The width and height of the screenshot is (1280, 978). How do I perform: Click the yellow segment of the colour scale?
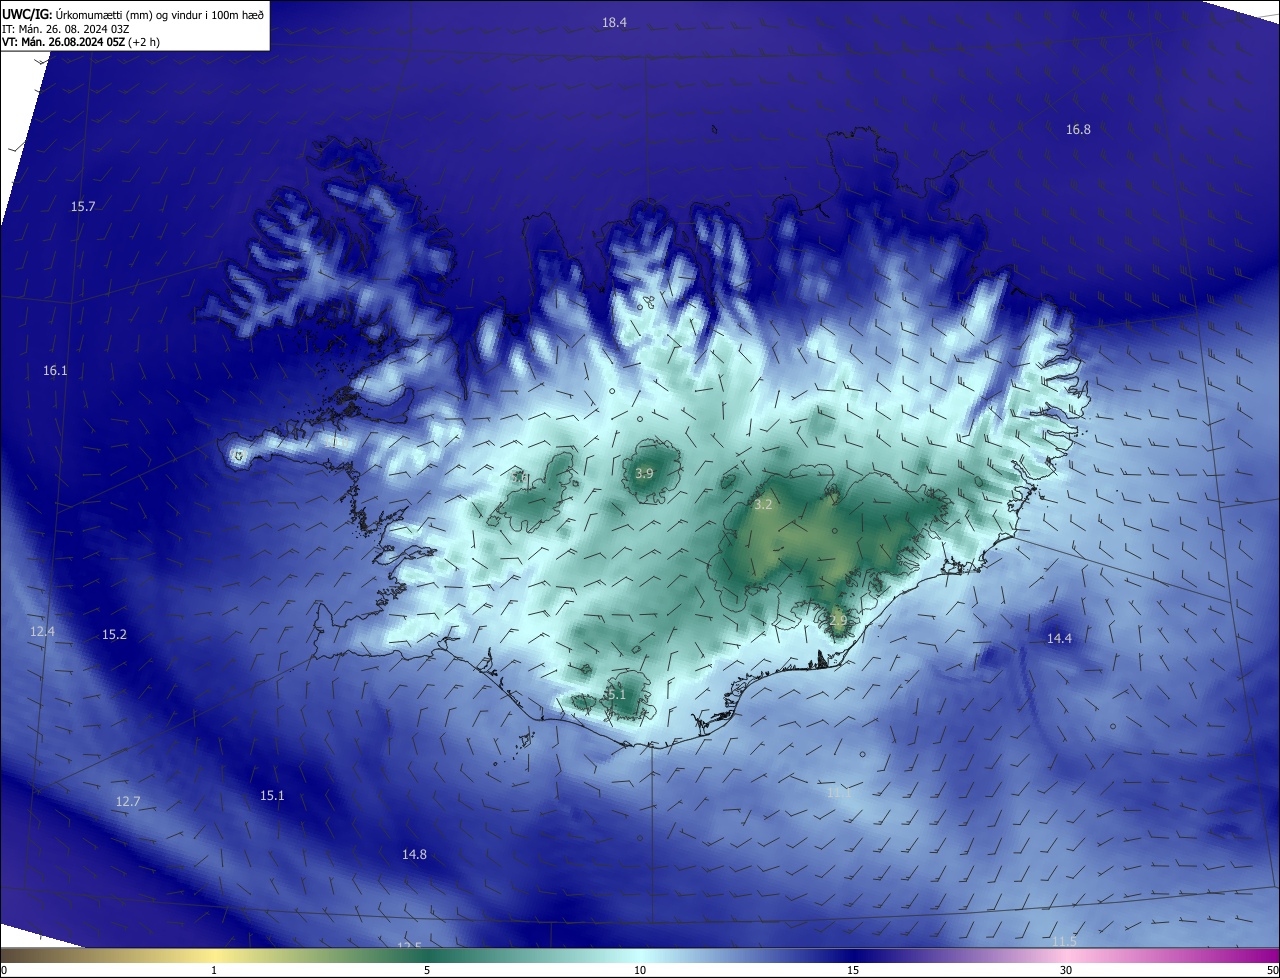pyautogui.click(x=213, y=956)
